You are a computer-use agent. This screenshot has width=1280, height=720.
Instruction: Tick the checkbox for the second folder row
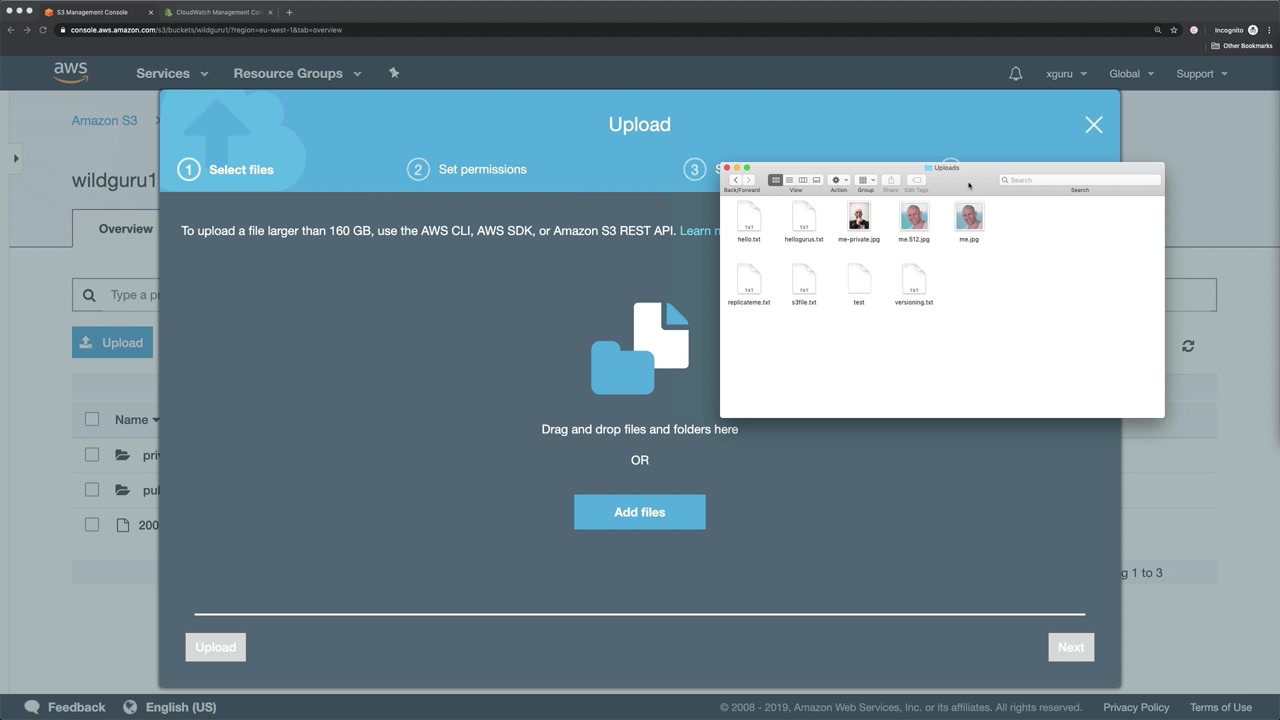pyautogui.click(x=92, y=490)
